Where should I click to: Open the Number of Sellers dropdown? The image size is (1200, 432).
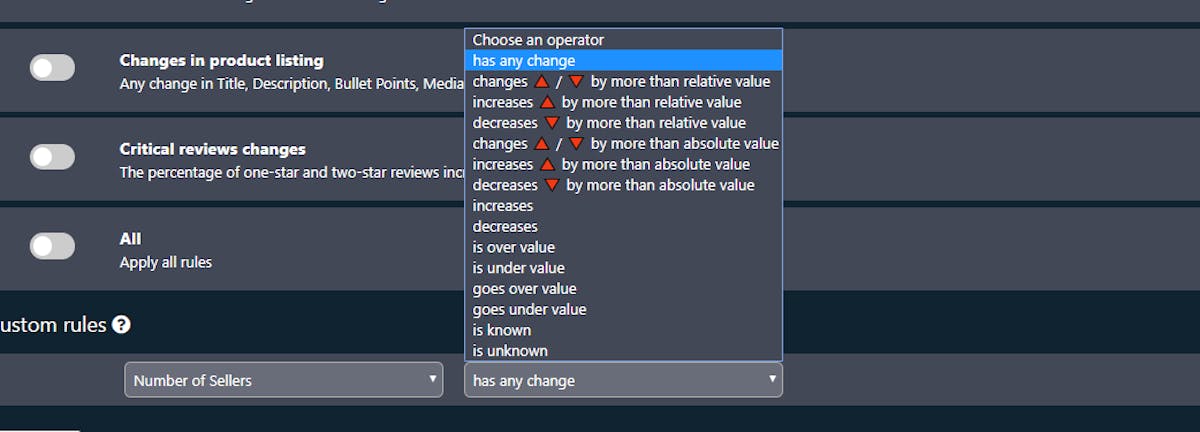[283, 380]
